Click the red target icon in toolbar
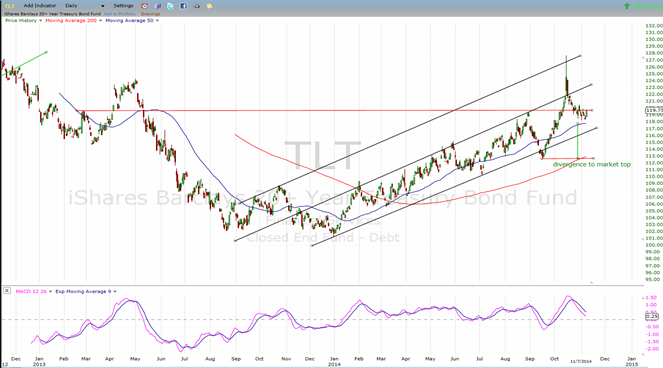The height and width of the screenshot is (368, 663). pos(145,6)
